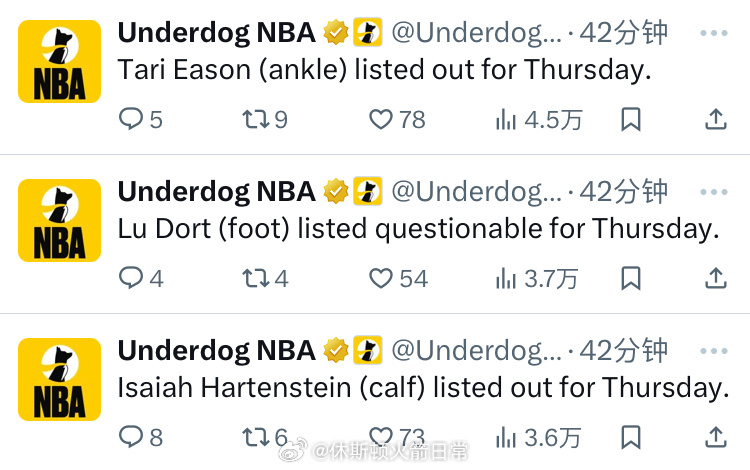
Task: Reply to the Lu Dort tweet
Action: 131,278
